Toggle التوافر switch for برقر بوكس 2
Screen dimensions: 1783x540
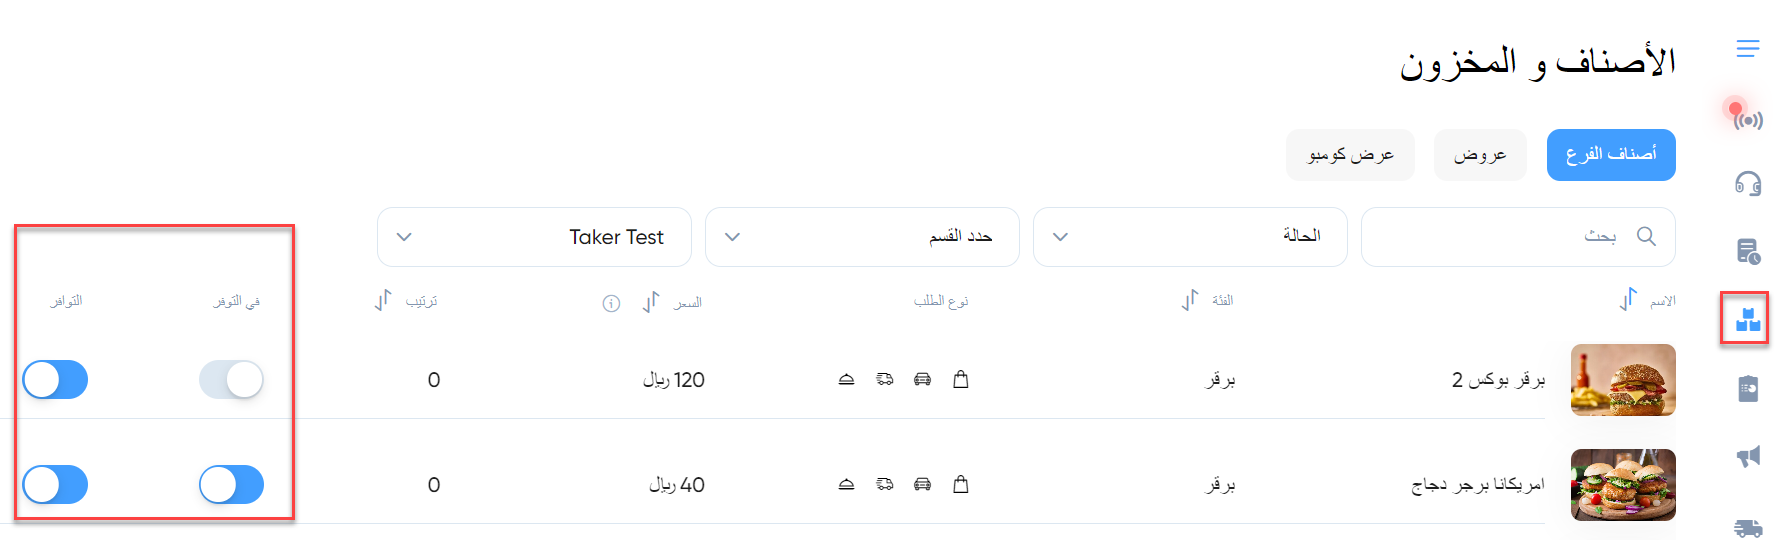pos(55,380)
